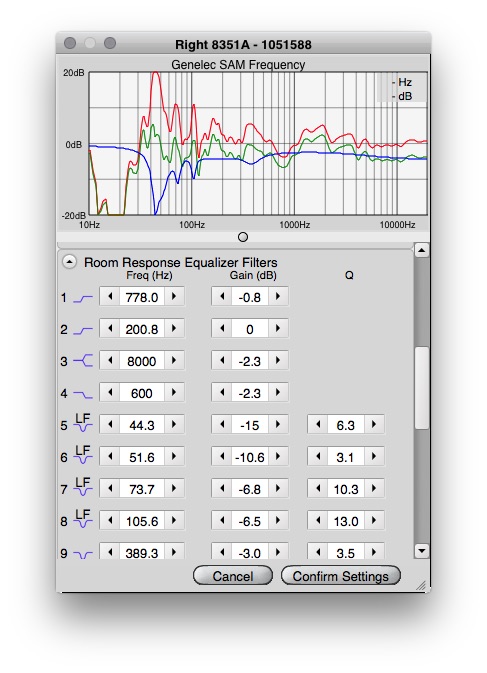Increase filter 6 Q value with right arrow
The height and width of the screenshot is (673, 487).
(374, 457)
